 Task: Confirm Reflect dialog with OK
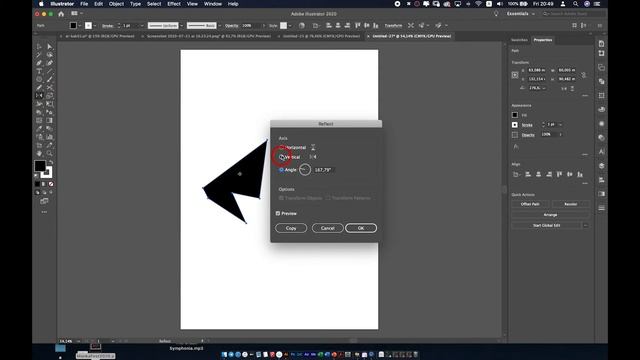tap(361, 228)
